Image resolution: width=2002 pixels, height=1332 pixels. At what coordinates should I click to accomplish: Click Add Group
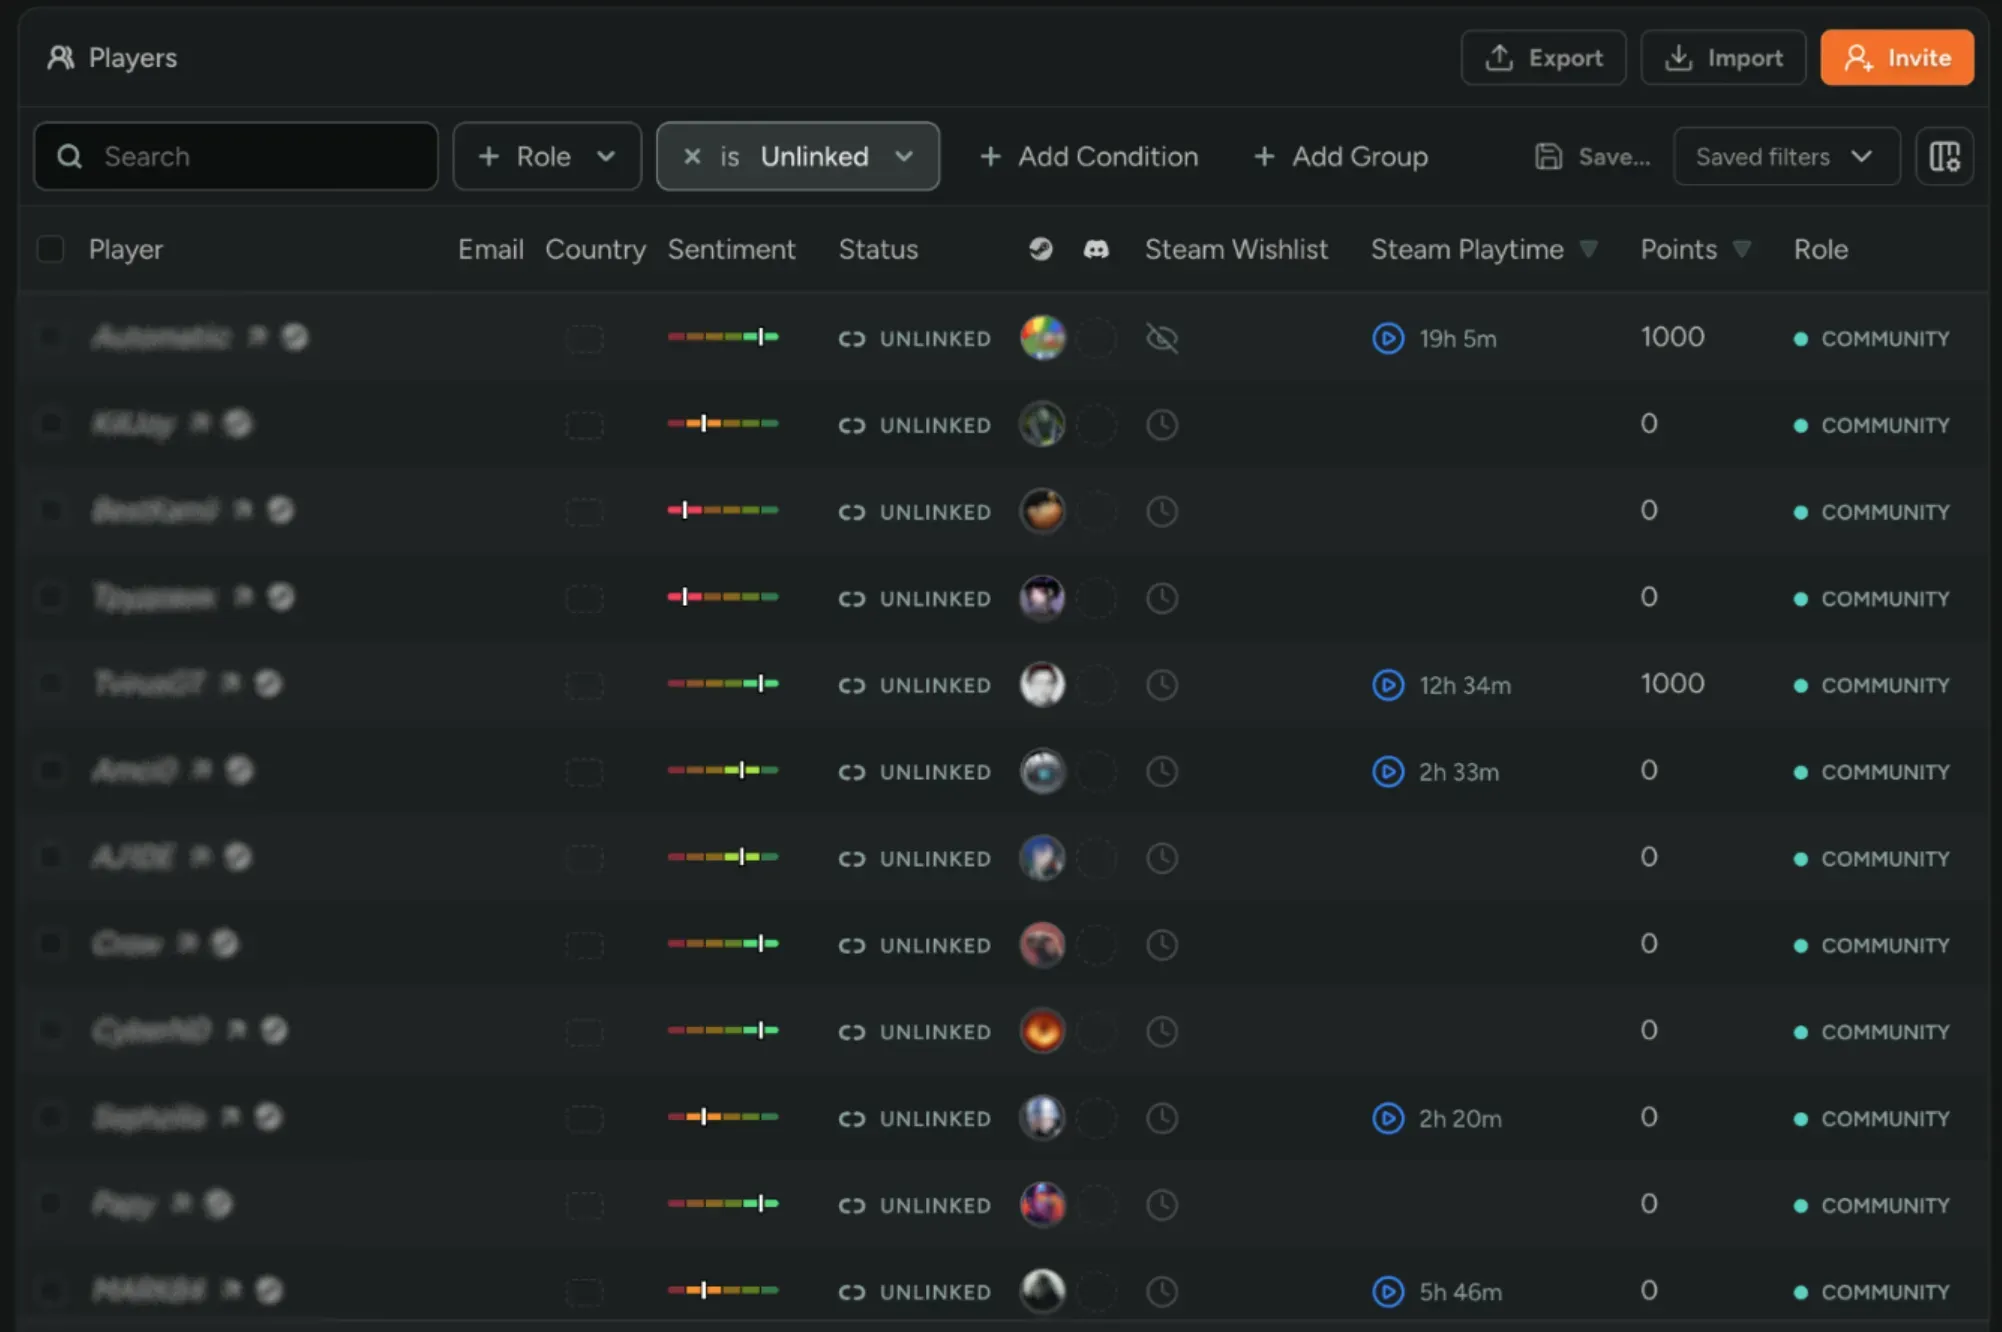tap(1340, 156)
